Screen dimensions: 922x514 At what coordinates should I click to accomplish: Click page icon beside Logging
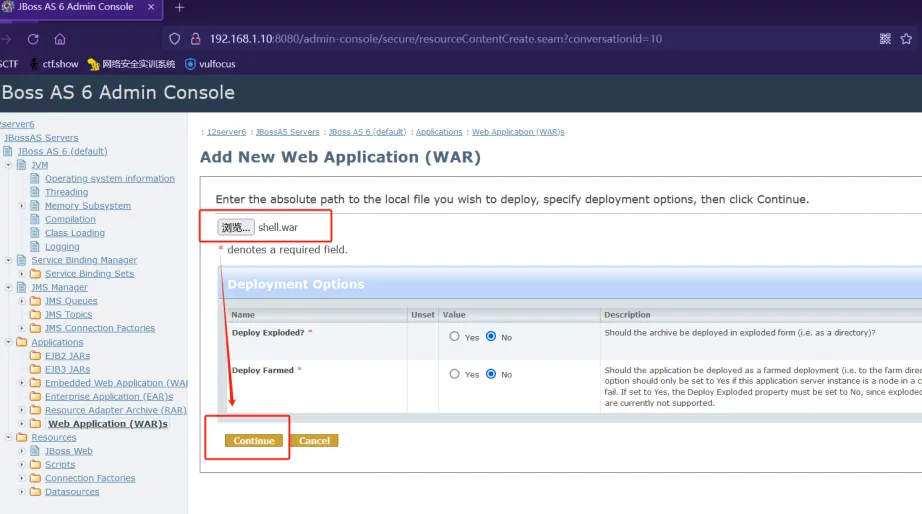point(35,246)
